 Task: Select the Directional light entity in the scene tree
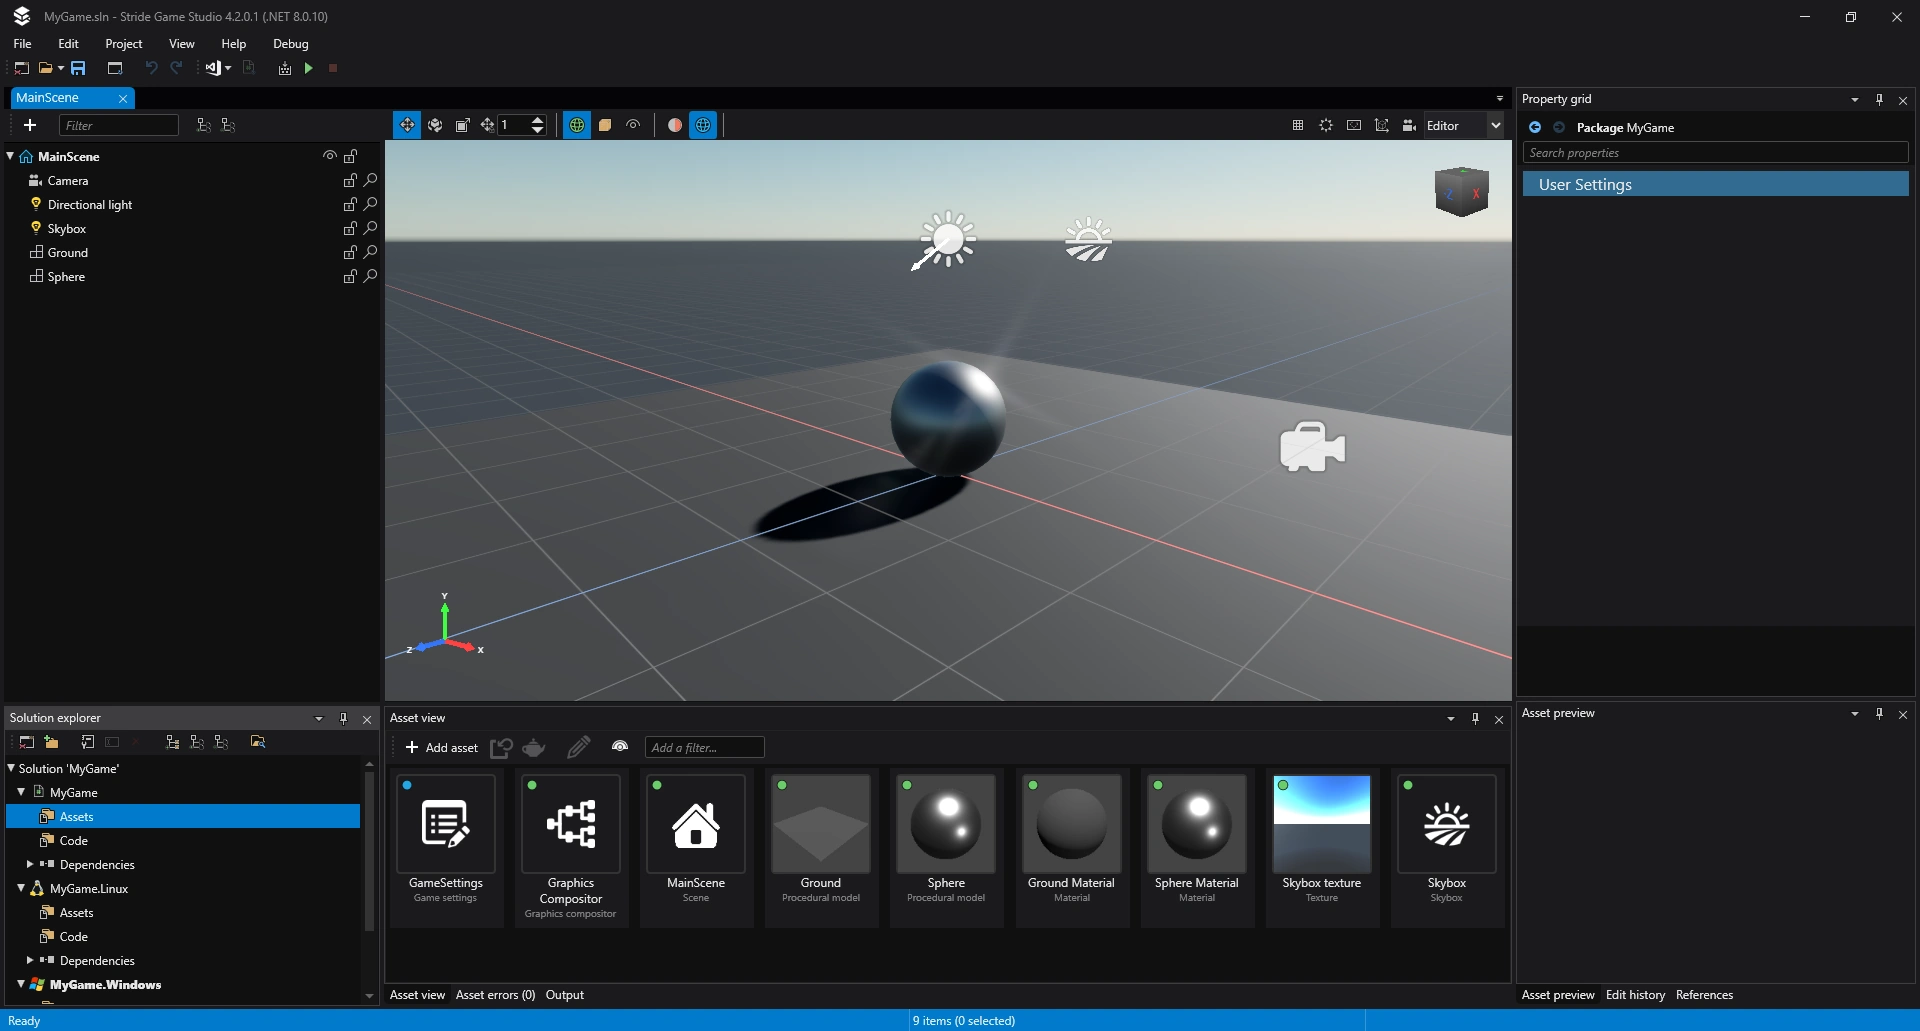(90, 205)
